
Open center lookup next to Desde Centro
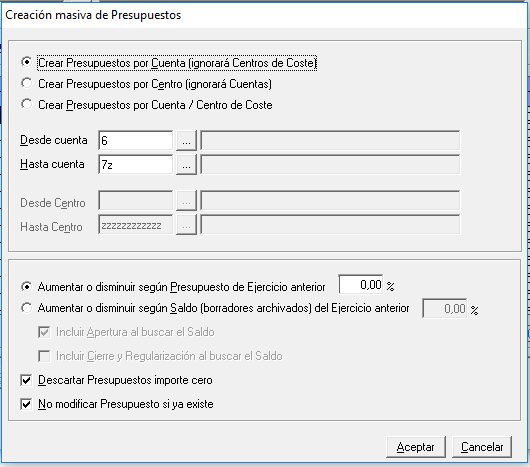coord(186,201)
